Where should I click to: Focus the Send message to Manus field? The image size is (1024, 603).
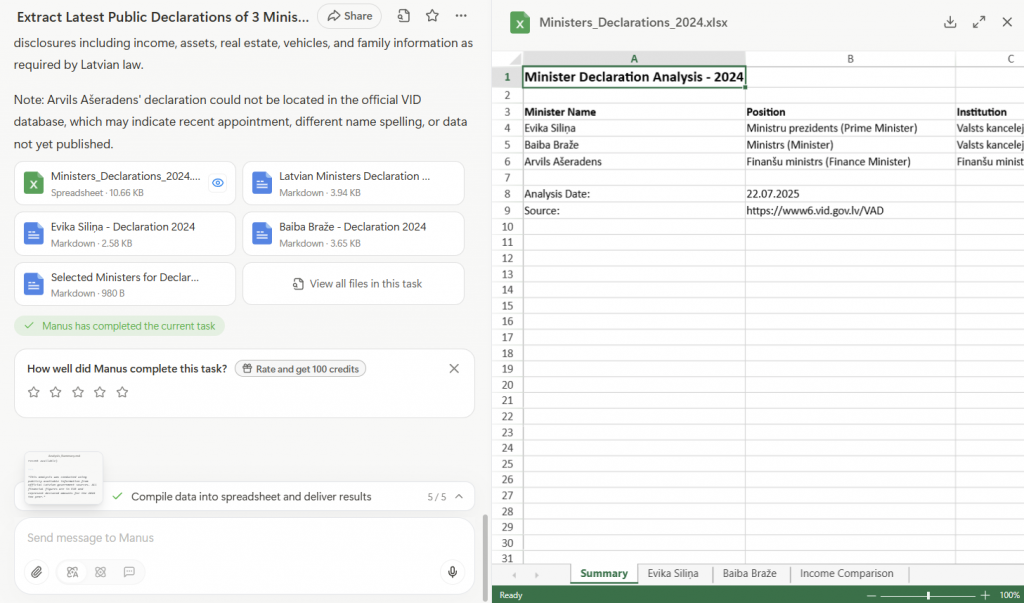click(244, 538)
